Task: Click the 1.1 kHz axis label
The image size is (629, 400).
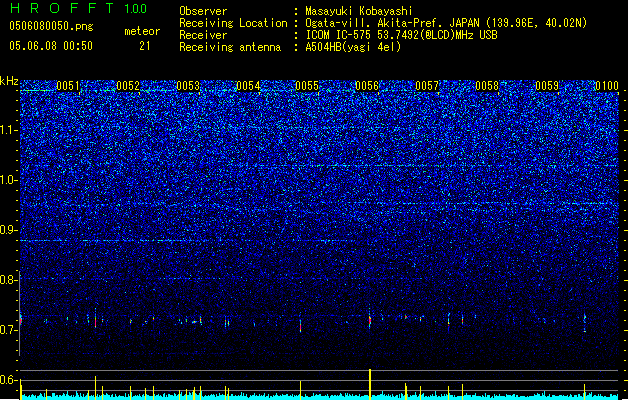Action: (x=8, y=130)
